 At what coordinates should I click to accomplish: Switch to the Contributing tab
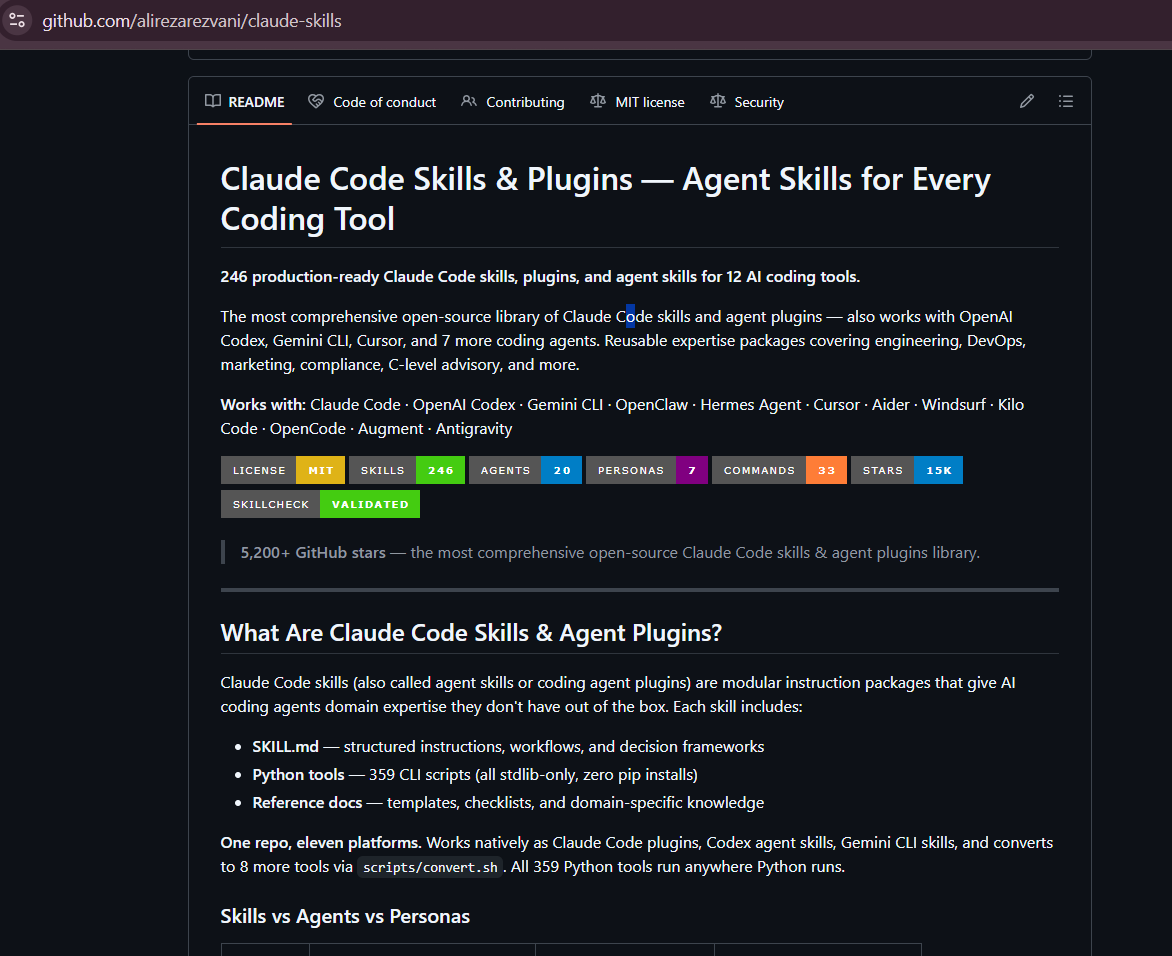click(x=513, y=102)
